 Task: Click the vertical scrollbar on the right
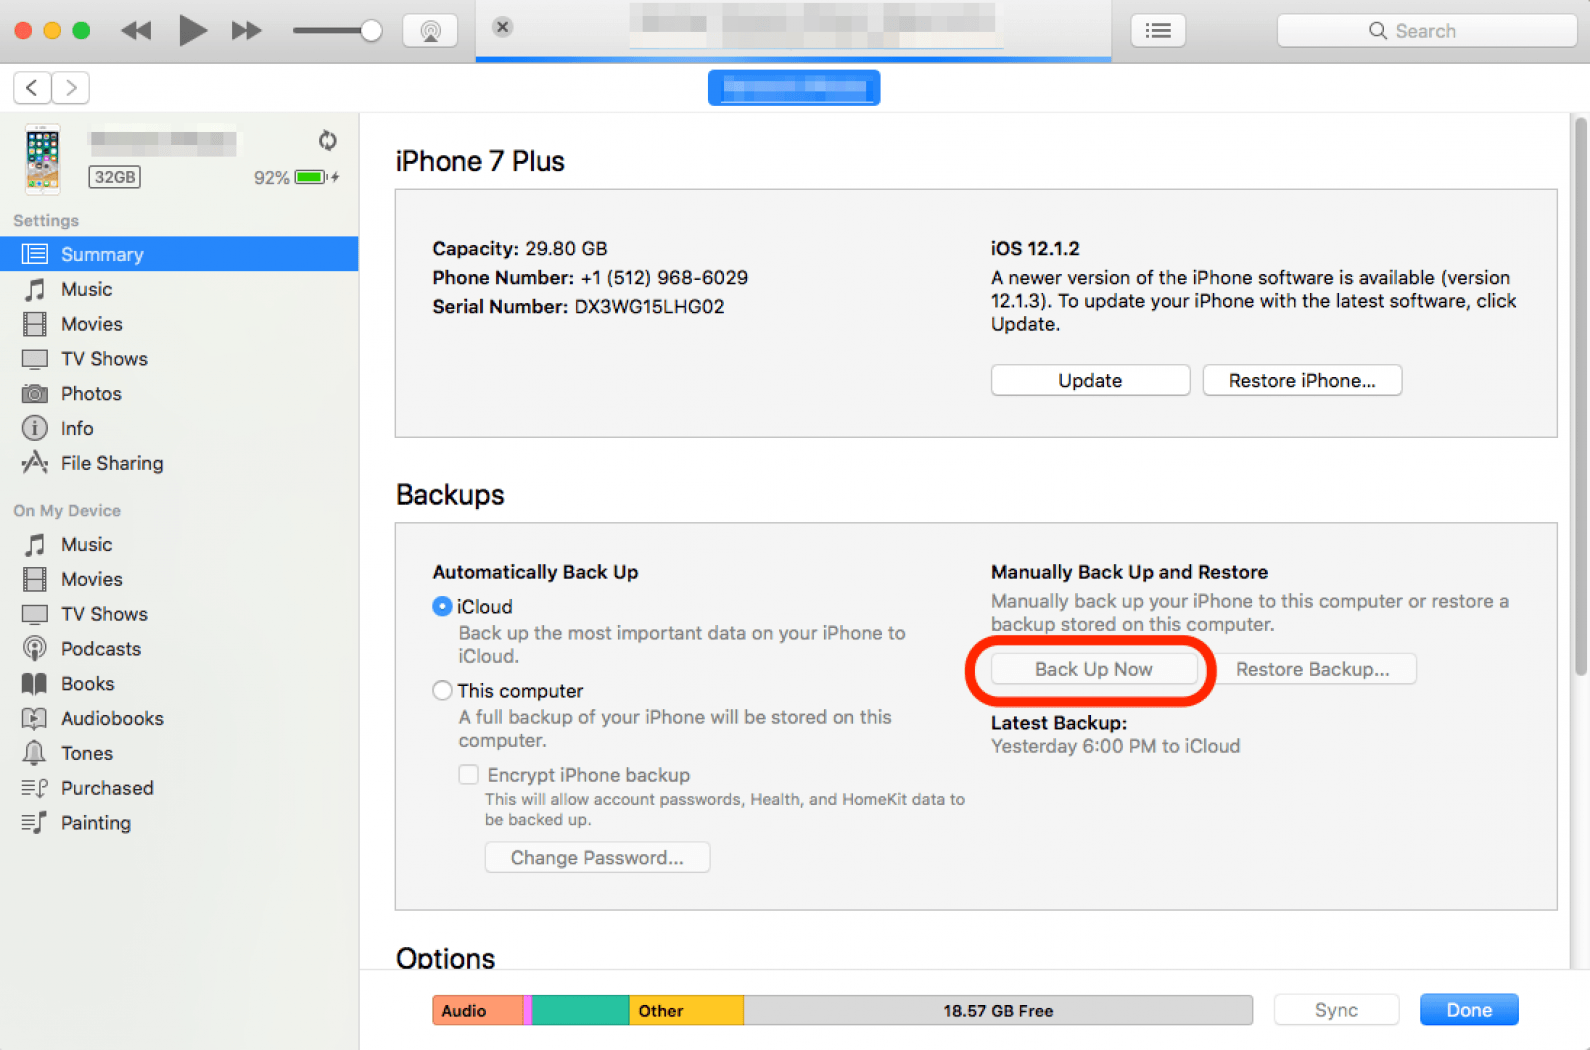tap(1580, 396)
